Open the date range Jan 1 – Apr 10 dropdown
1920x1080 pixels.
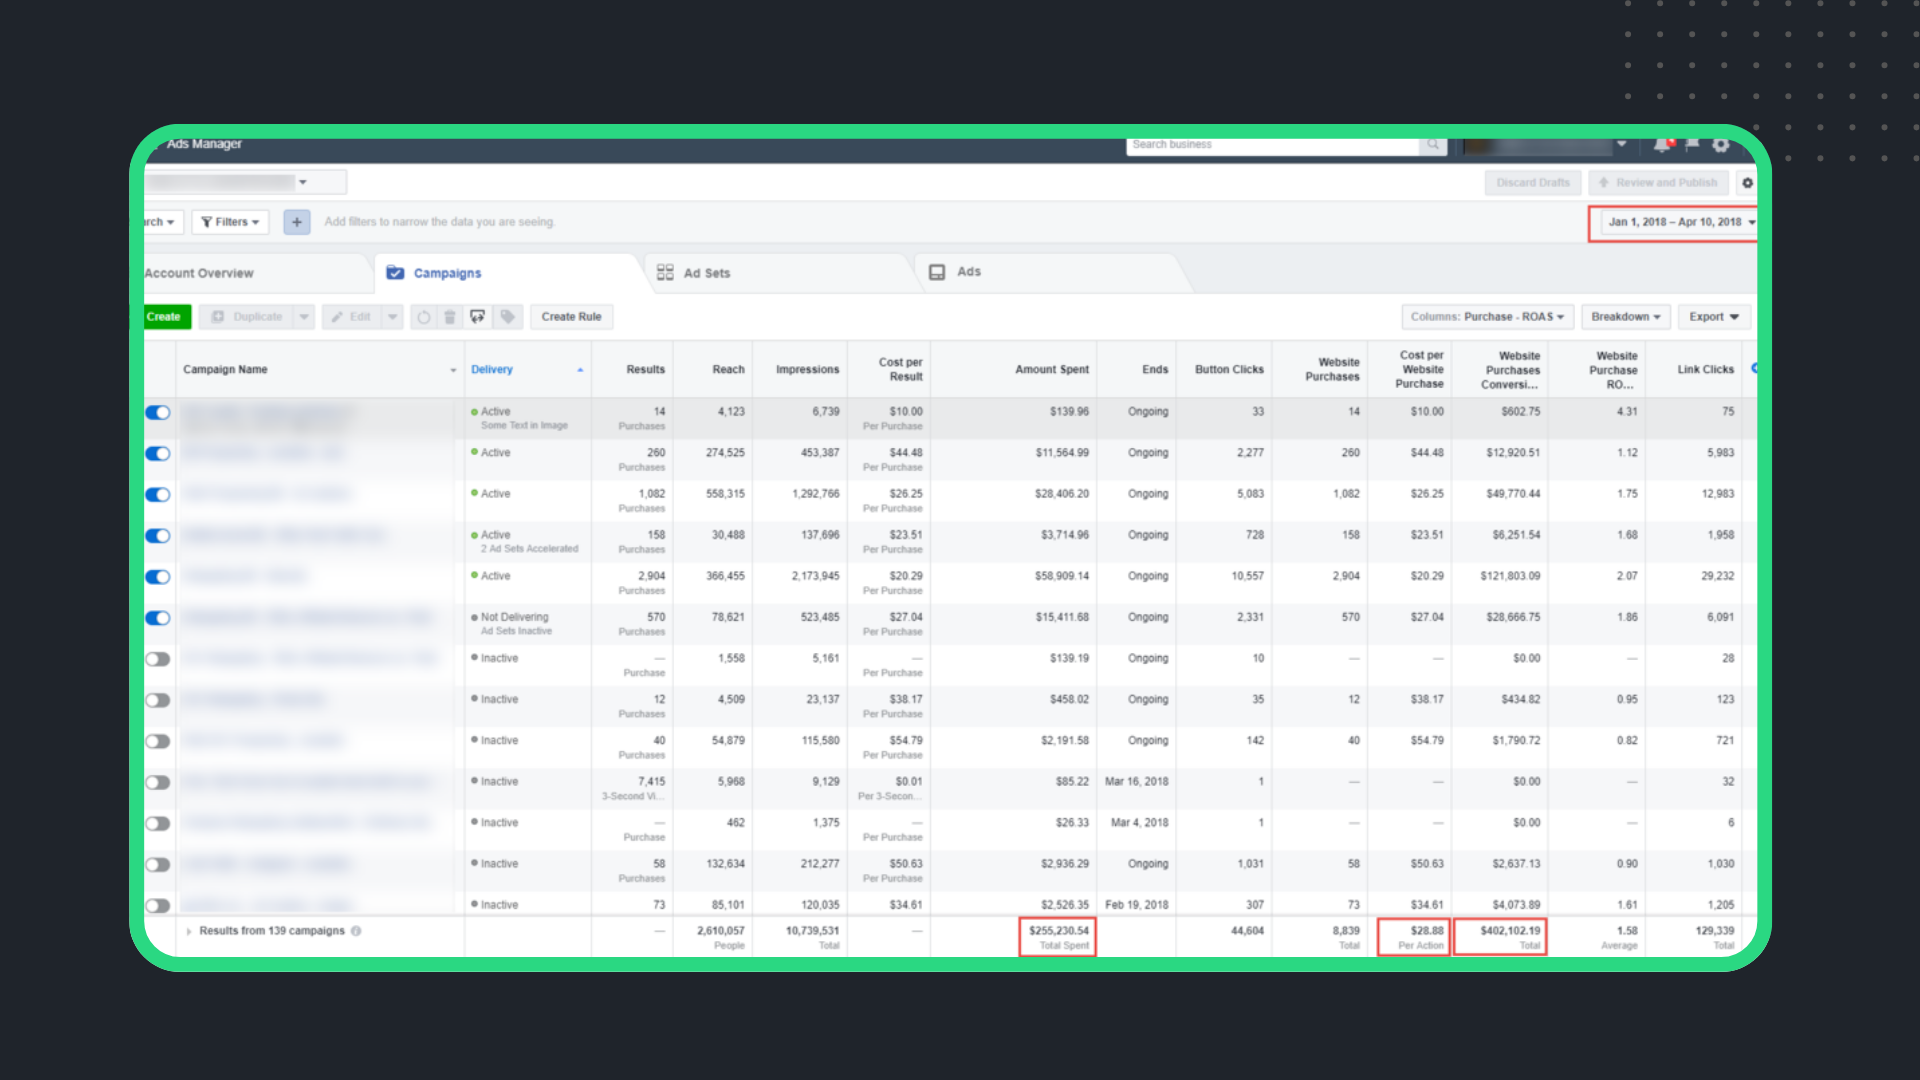[x=1676, y=222]
